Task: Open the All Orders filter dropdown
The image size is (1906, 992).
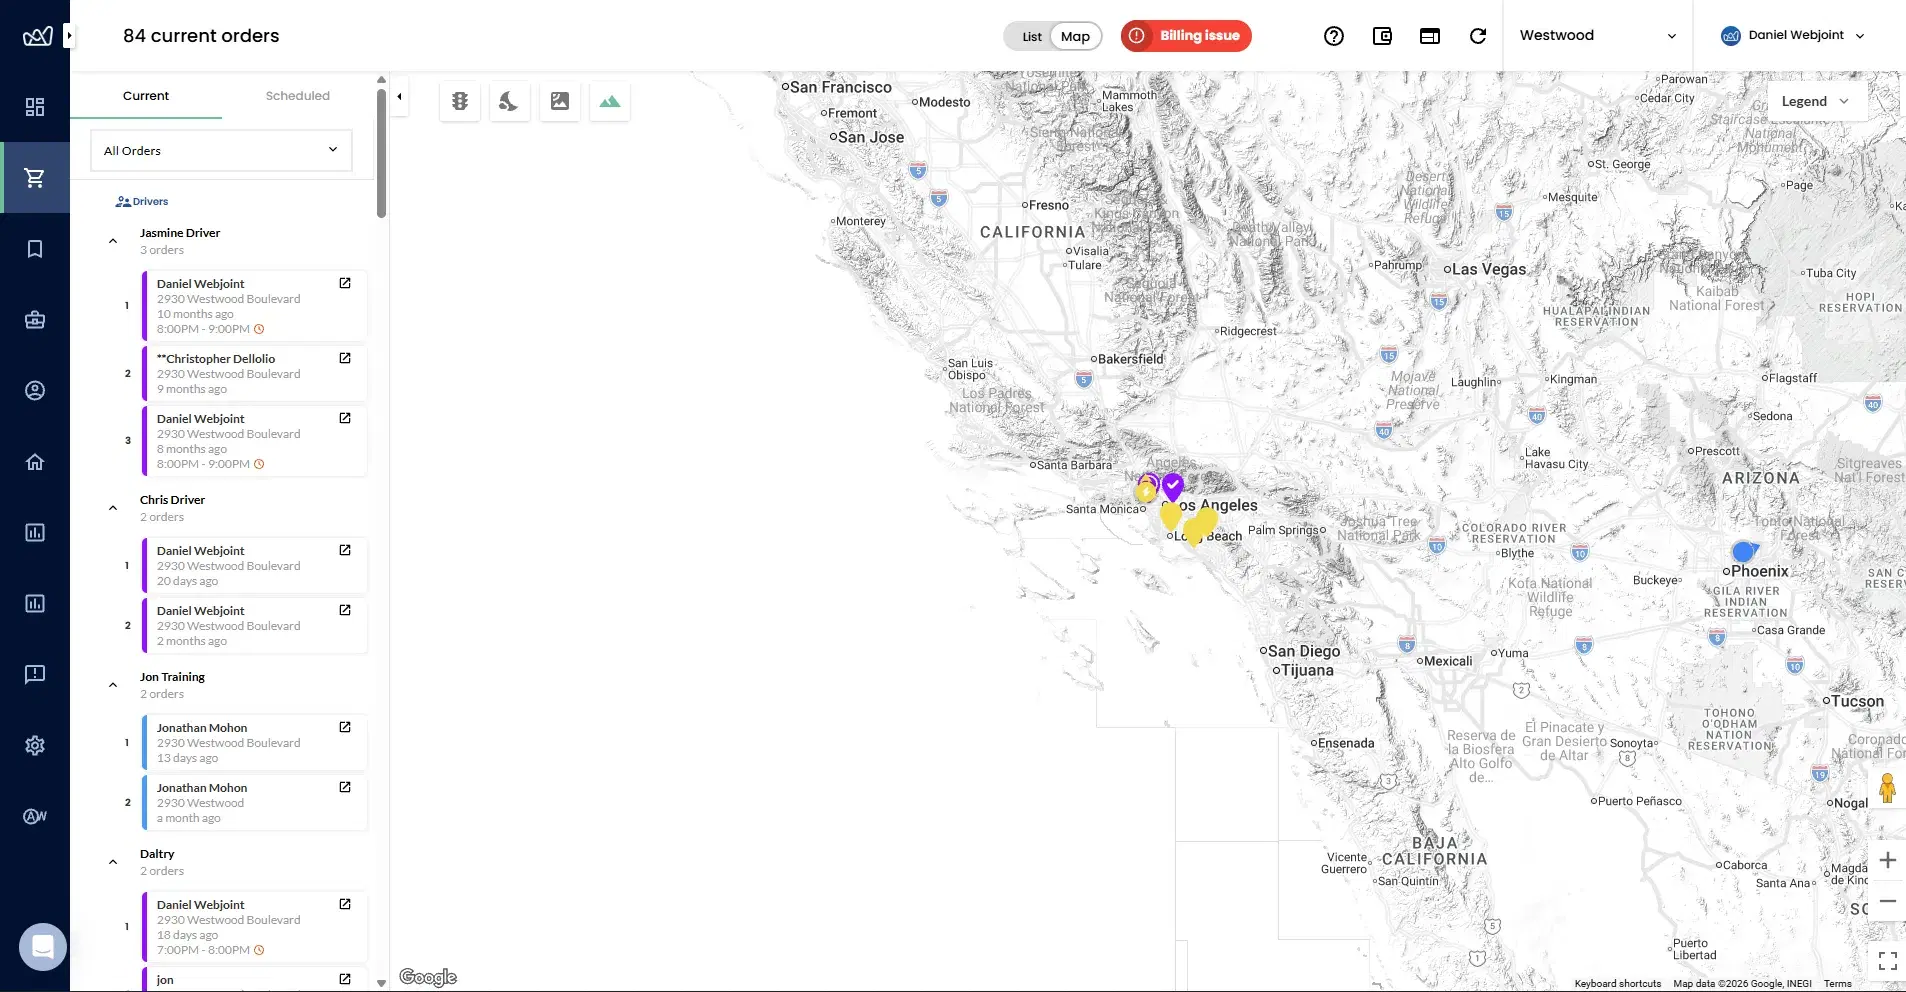Action: click(x=220, y=150)
